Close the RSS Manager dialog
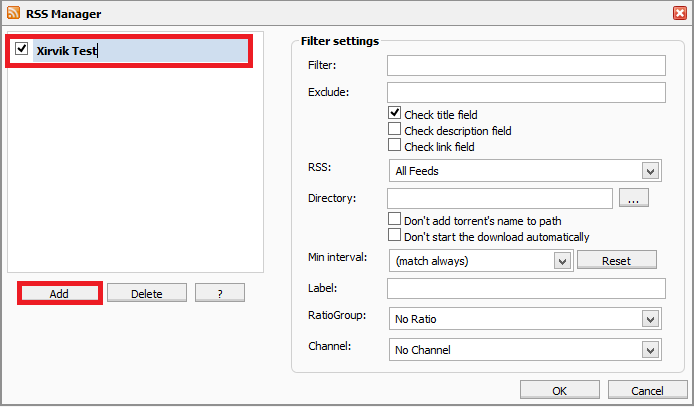The image size is (694, 407). point(680,13)
